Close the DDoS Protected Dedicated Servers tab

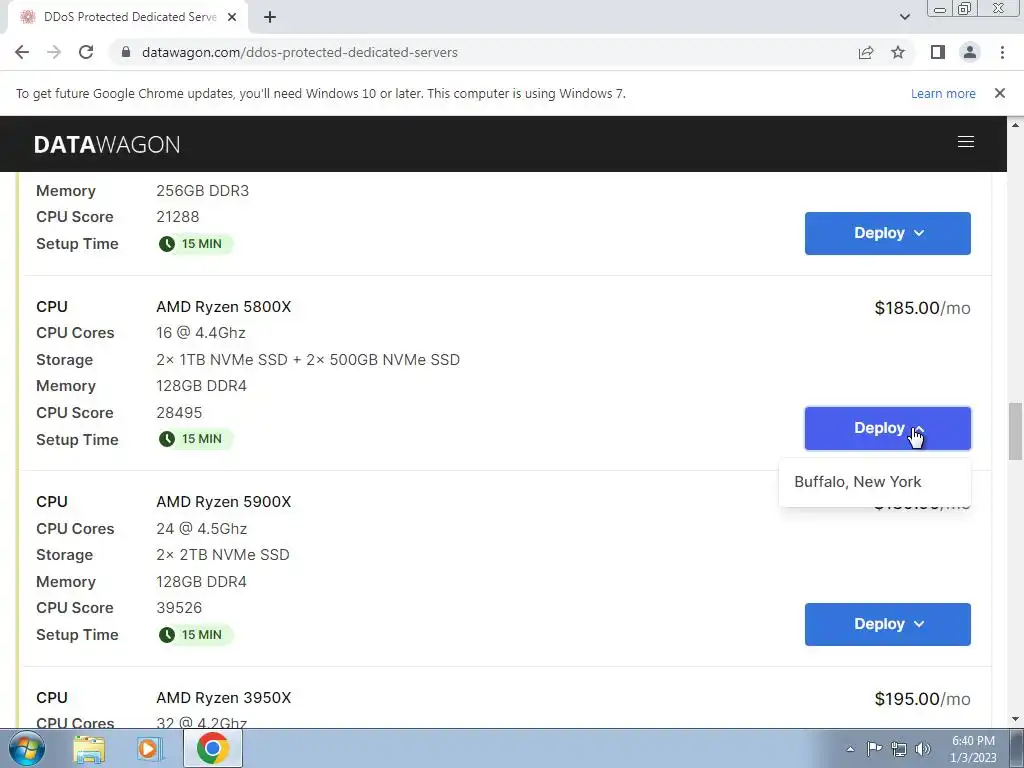tap(232, 17)
